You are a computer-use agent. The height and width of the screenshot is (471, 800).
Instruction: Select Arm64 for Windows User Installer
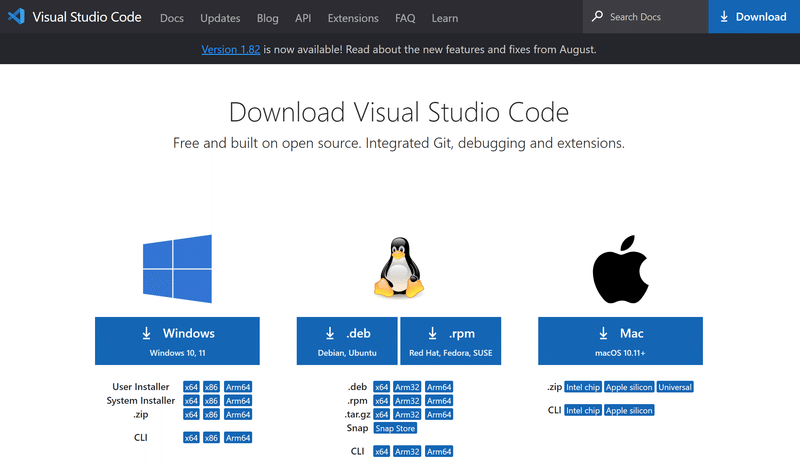[x=238, y=387]
